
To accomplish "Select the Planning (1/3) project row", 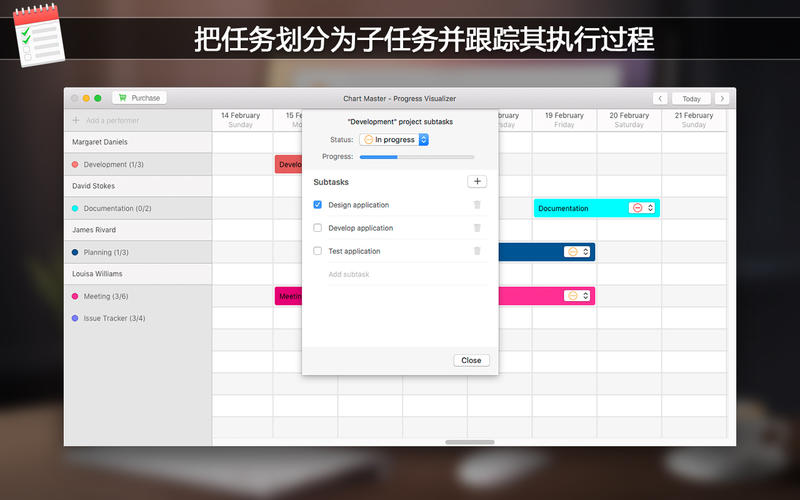I will (x=138, y=252).
